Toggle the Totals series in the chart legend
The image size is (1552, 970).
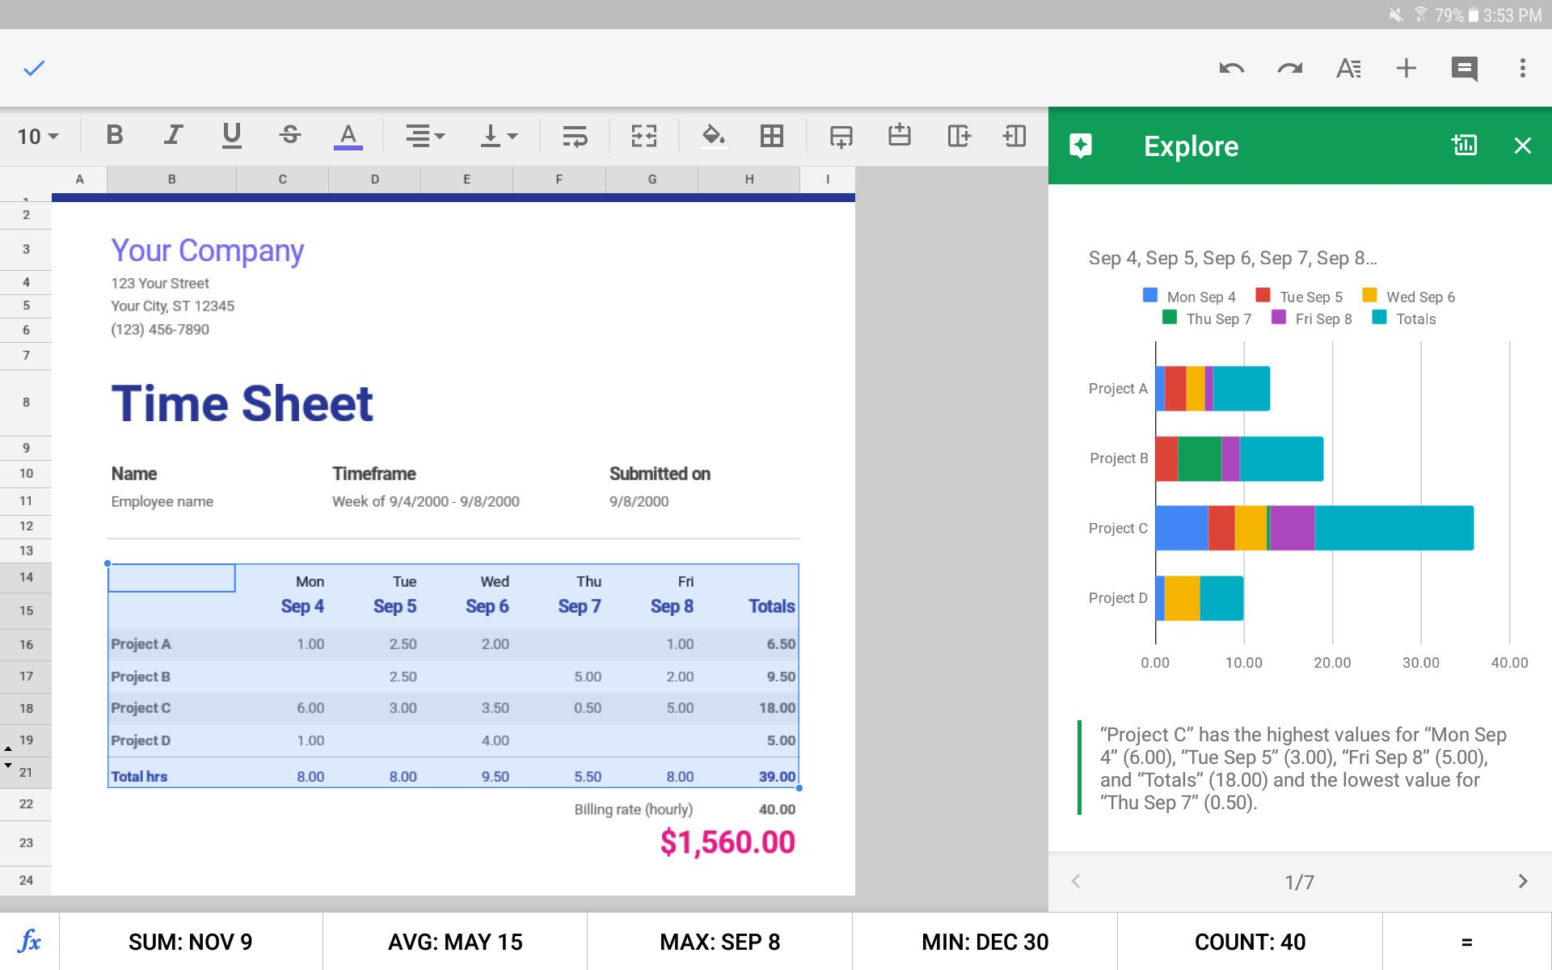tap(1404, 318)
